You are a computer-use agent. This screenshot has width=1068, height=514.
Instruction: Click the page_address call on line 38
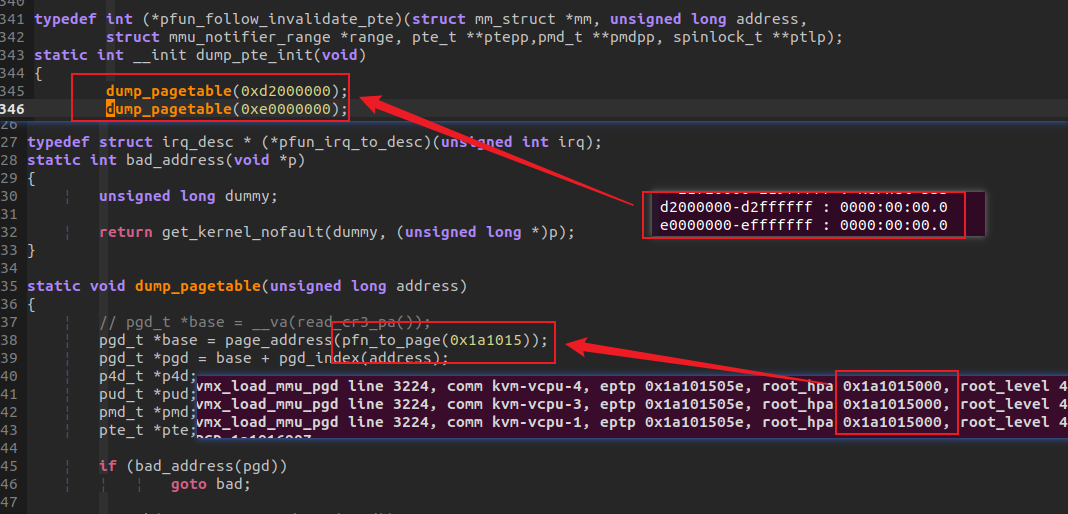coord(280,340)
